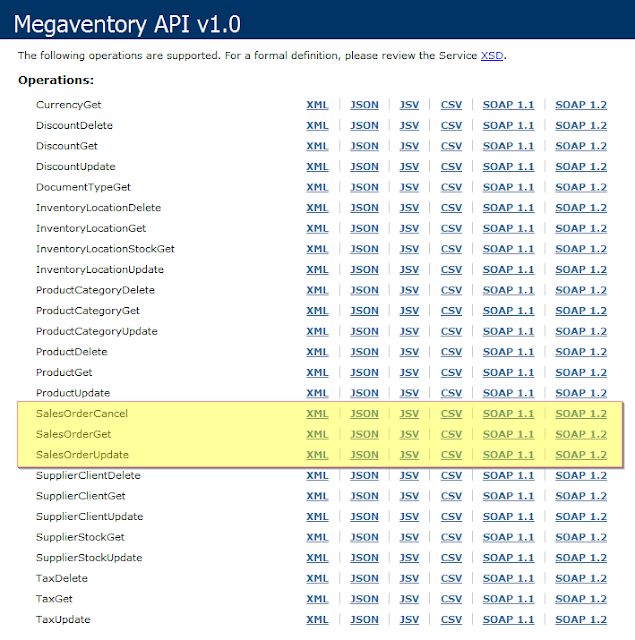The image size is (635, 640).
Task: Open XML link for SalesOrderCancel
Action: click(317, 413)
